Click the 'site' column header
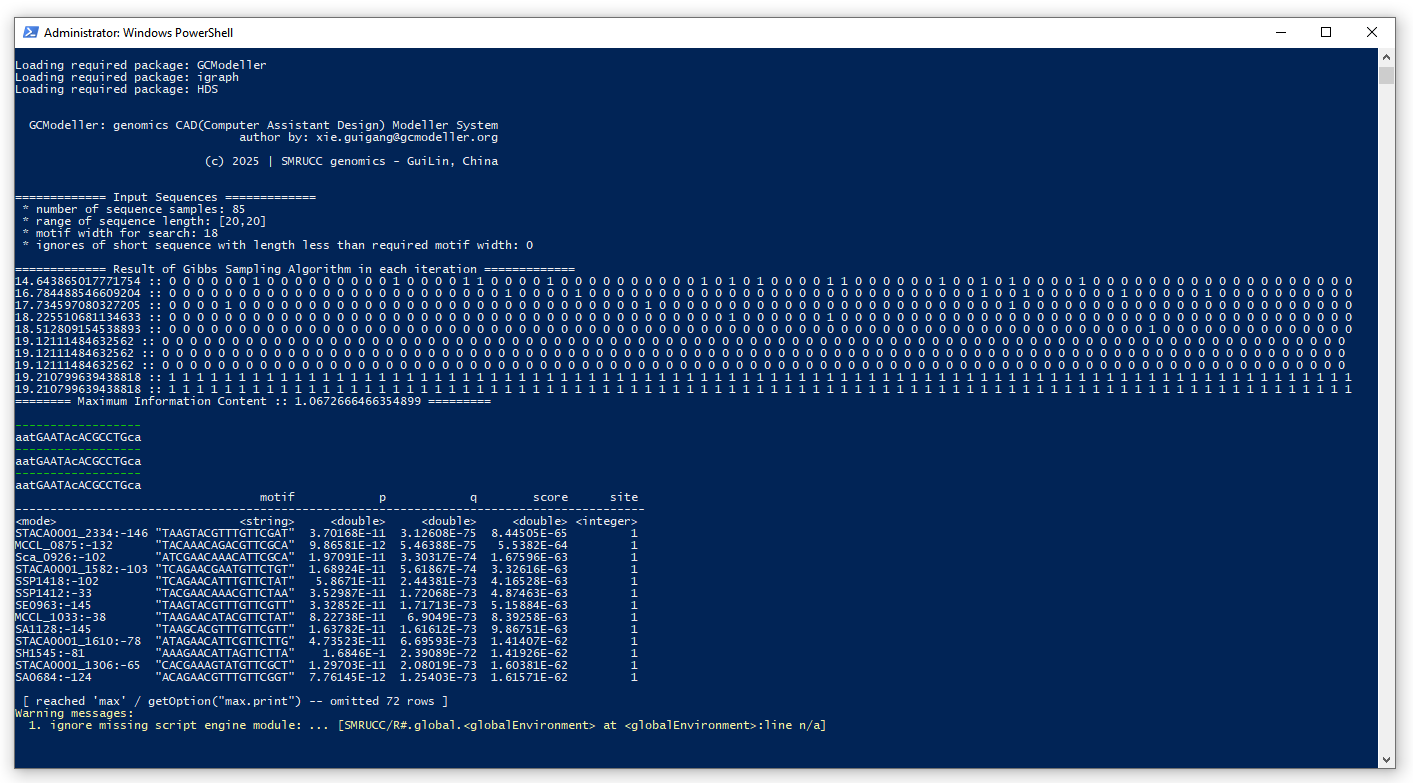 [623, 497]
